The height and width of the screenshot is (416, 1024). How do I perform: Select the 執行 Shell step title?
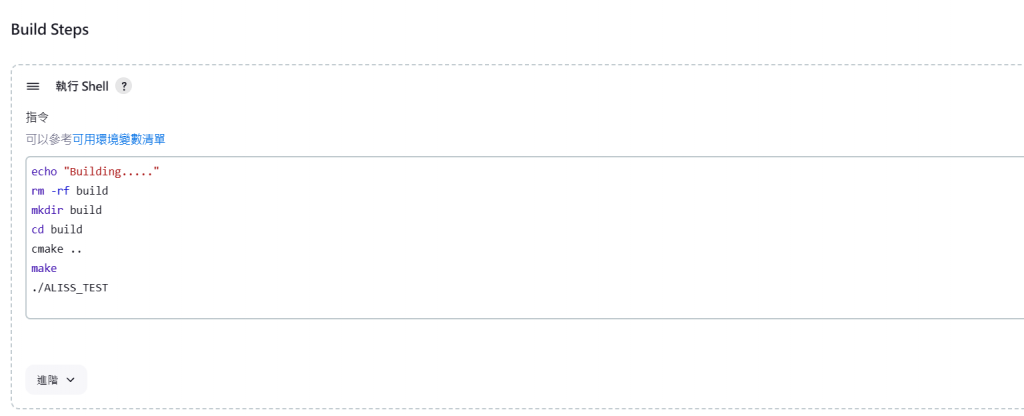[x=82, y=86]
